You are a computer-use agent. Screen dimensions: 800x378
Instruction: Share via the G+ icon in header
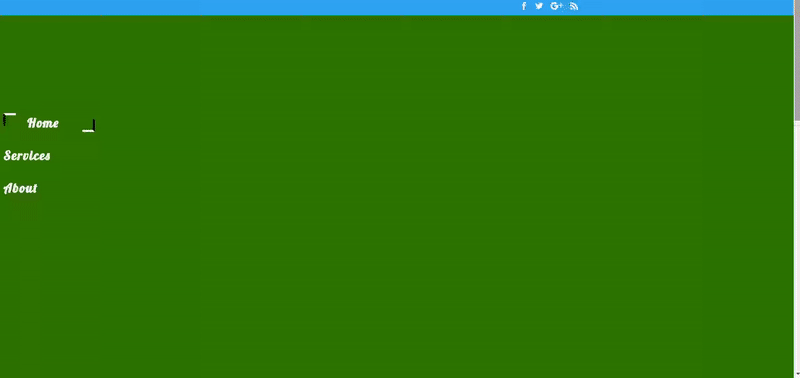(557, 6)
